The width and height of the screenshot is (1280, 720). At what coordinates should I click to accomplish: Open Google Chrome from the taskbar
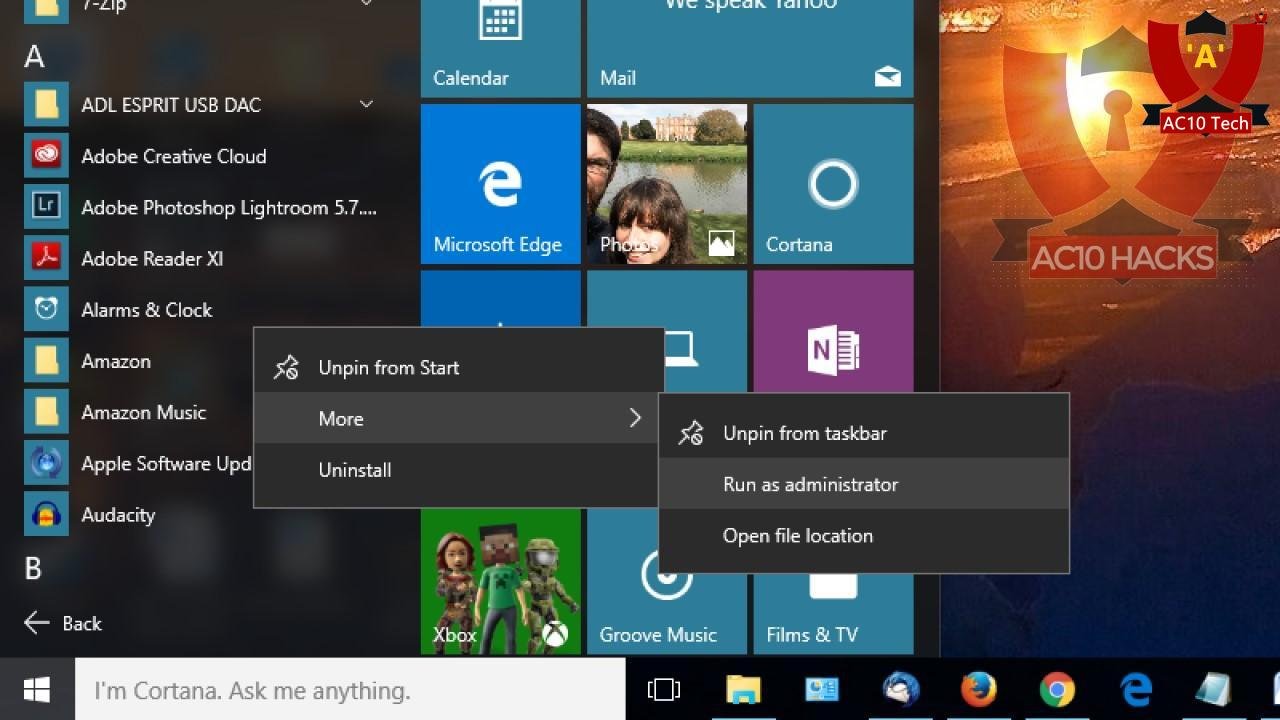pyautogui.click(x=1056, y=689)
